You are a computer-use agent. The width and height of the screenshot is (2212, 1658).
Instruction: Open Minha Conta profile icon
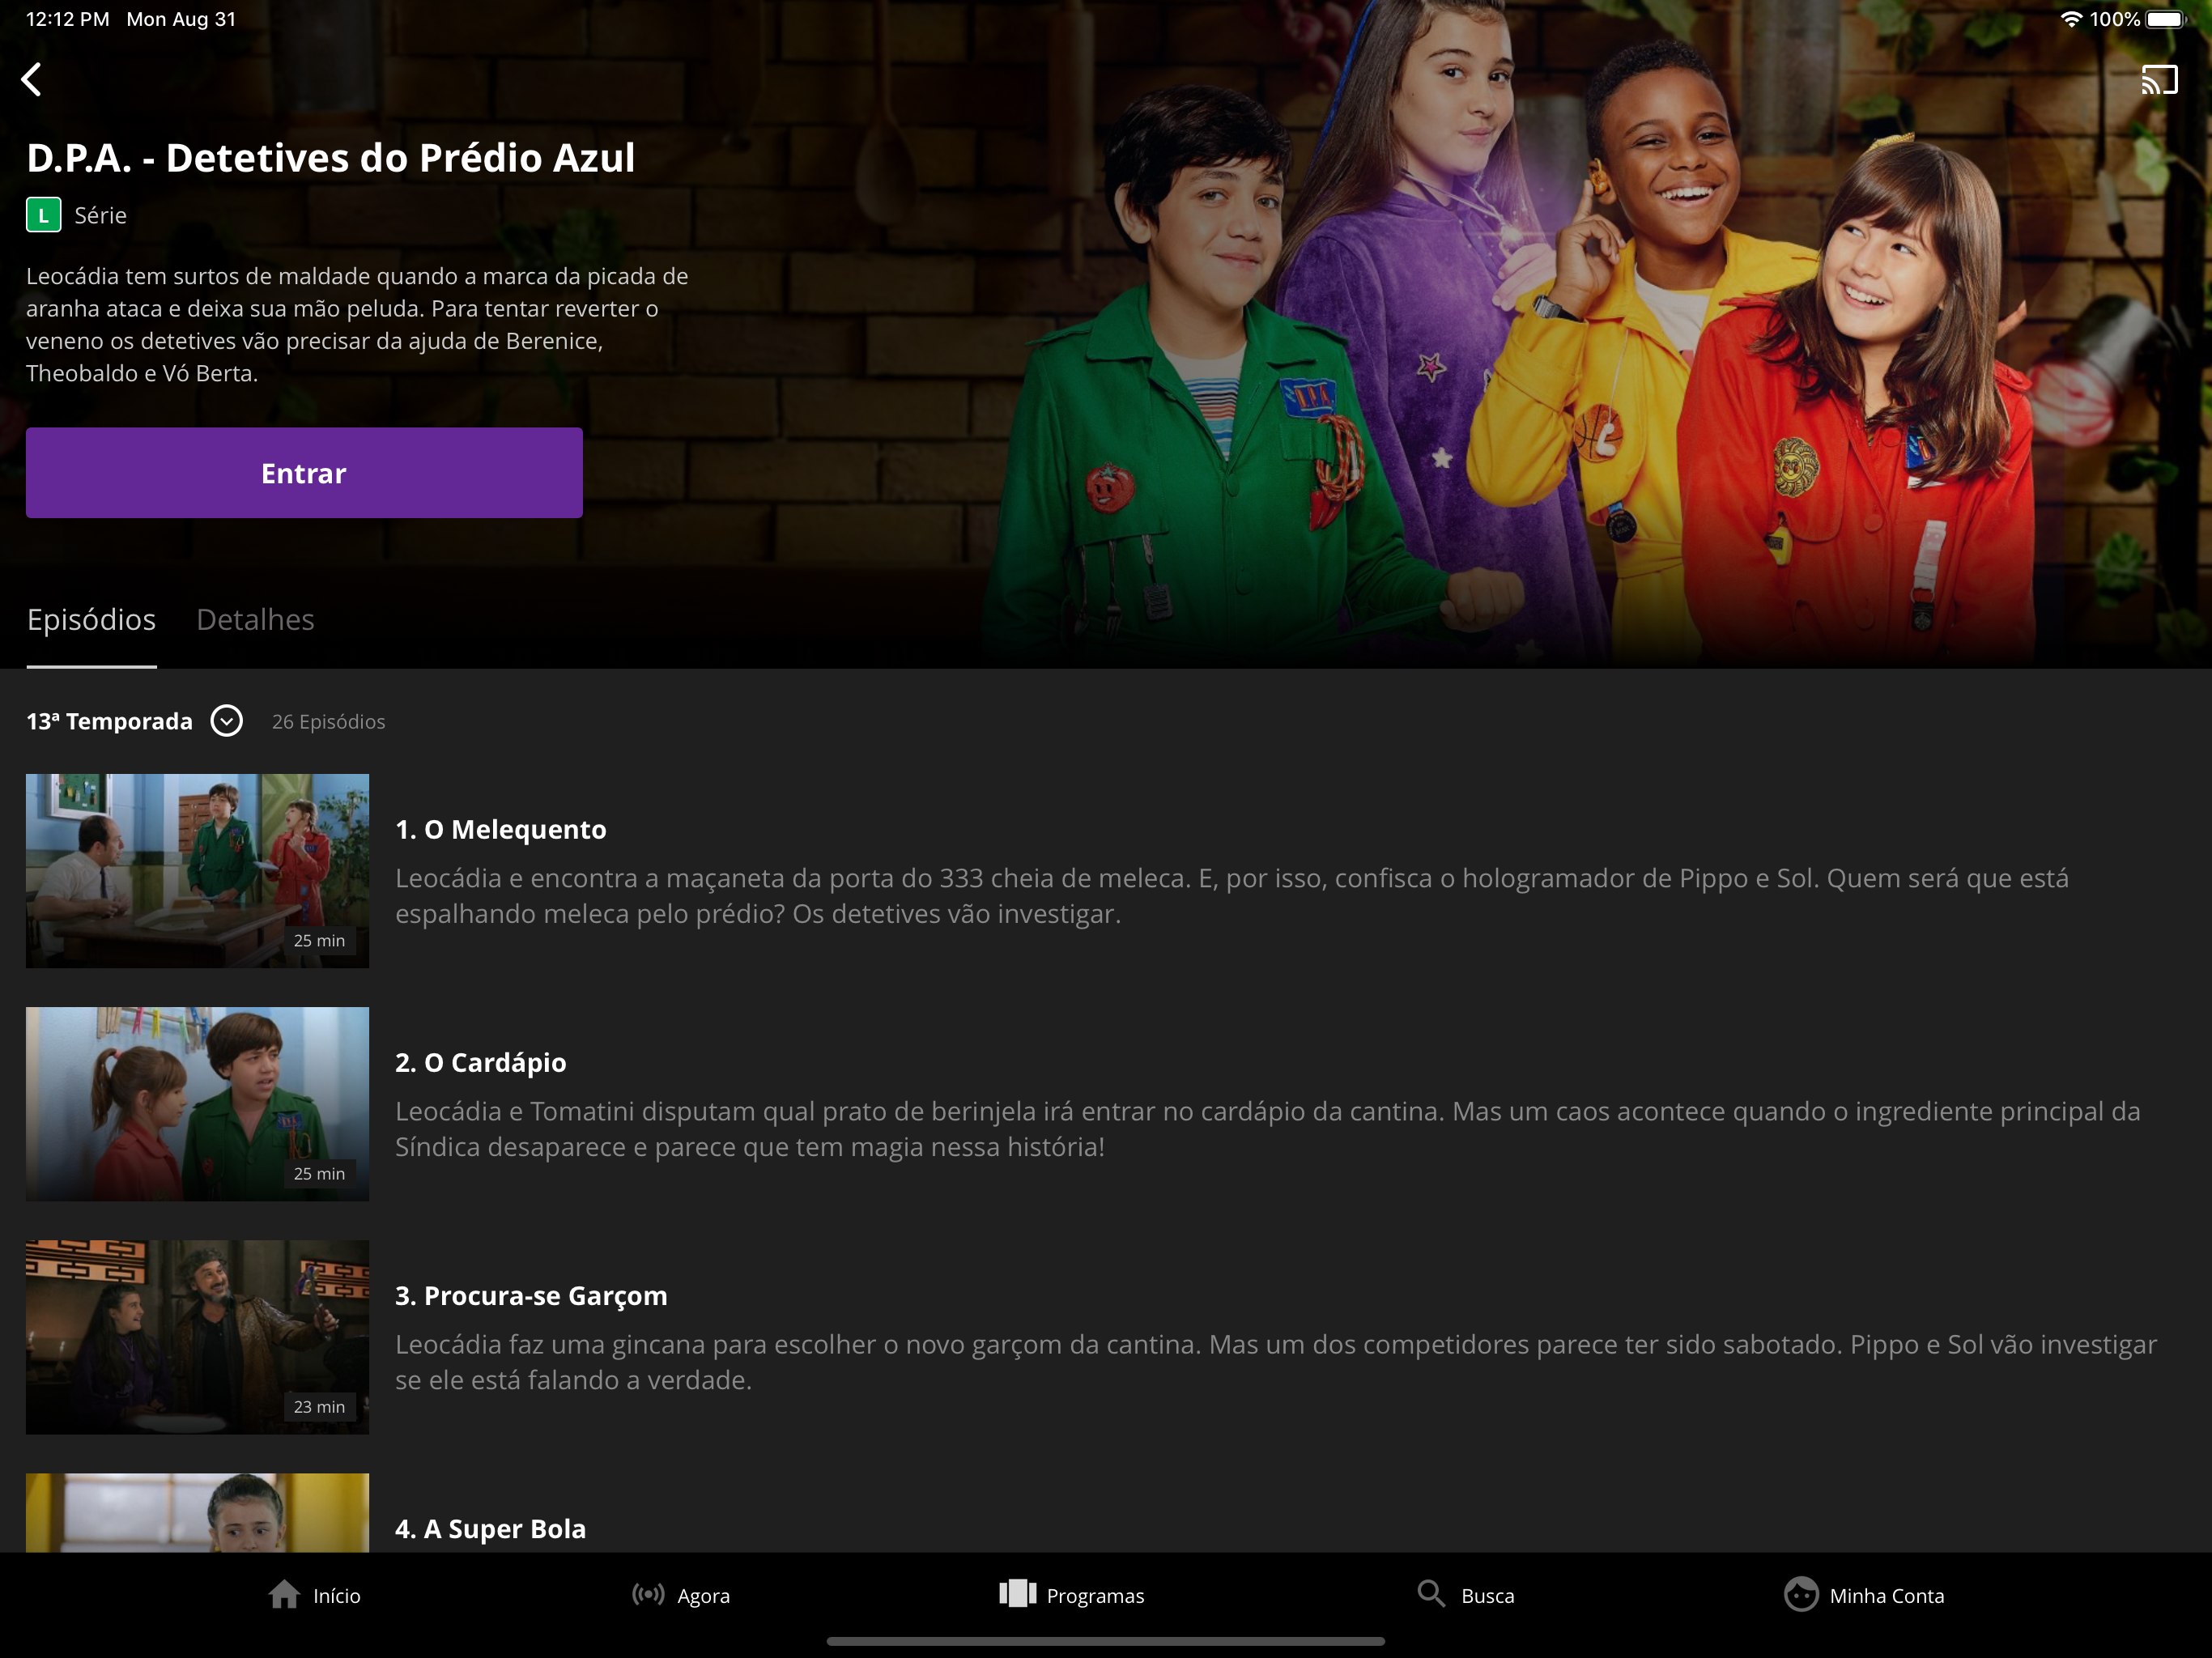click(1800, 1594)
